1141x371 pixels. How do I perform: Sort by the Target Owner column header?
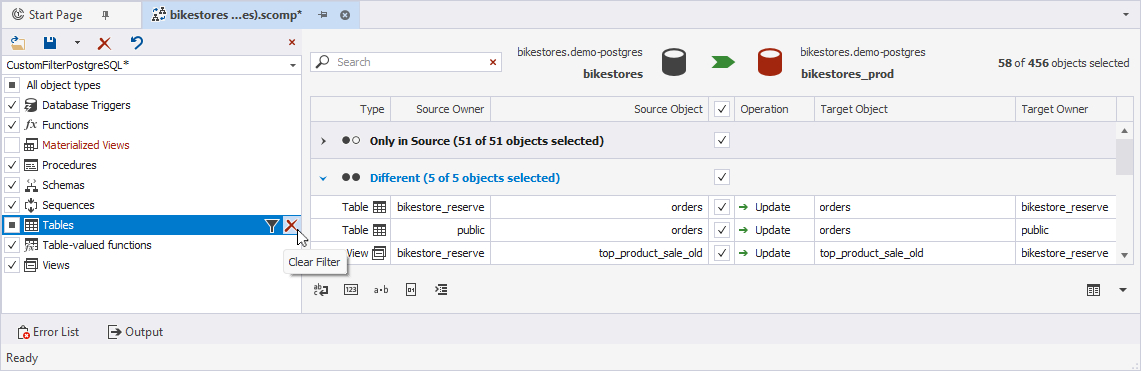coord(1065,109)
